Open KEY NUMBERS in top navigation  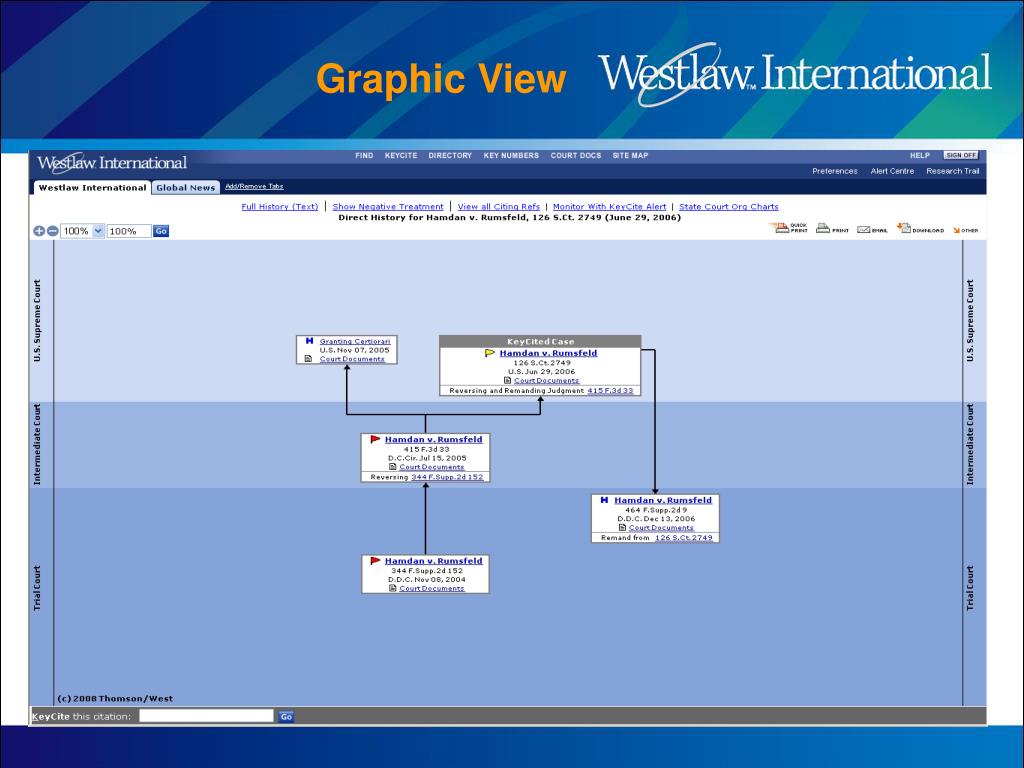511,155
